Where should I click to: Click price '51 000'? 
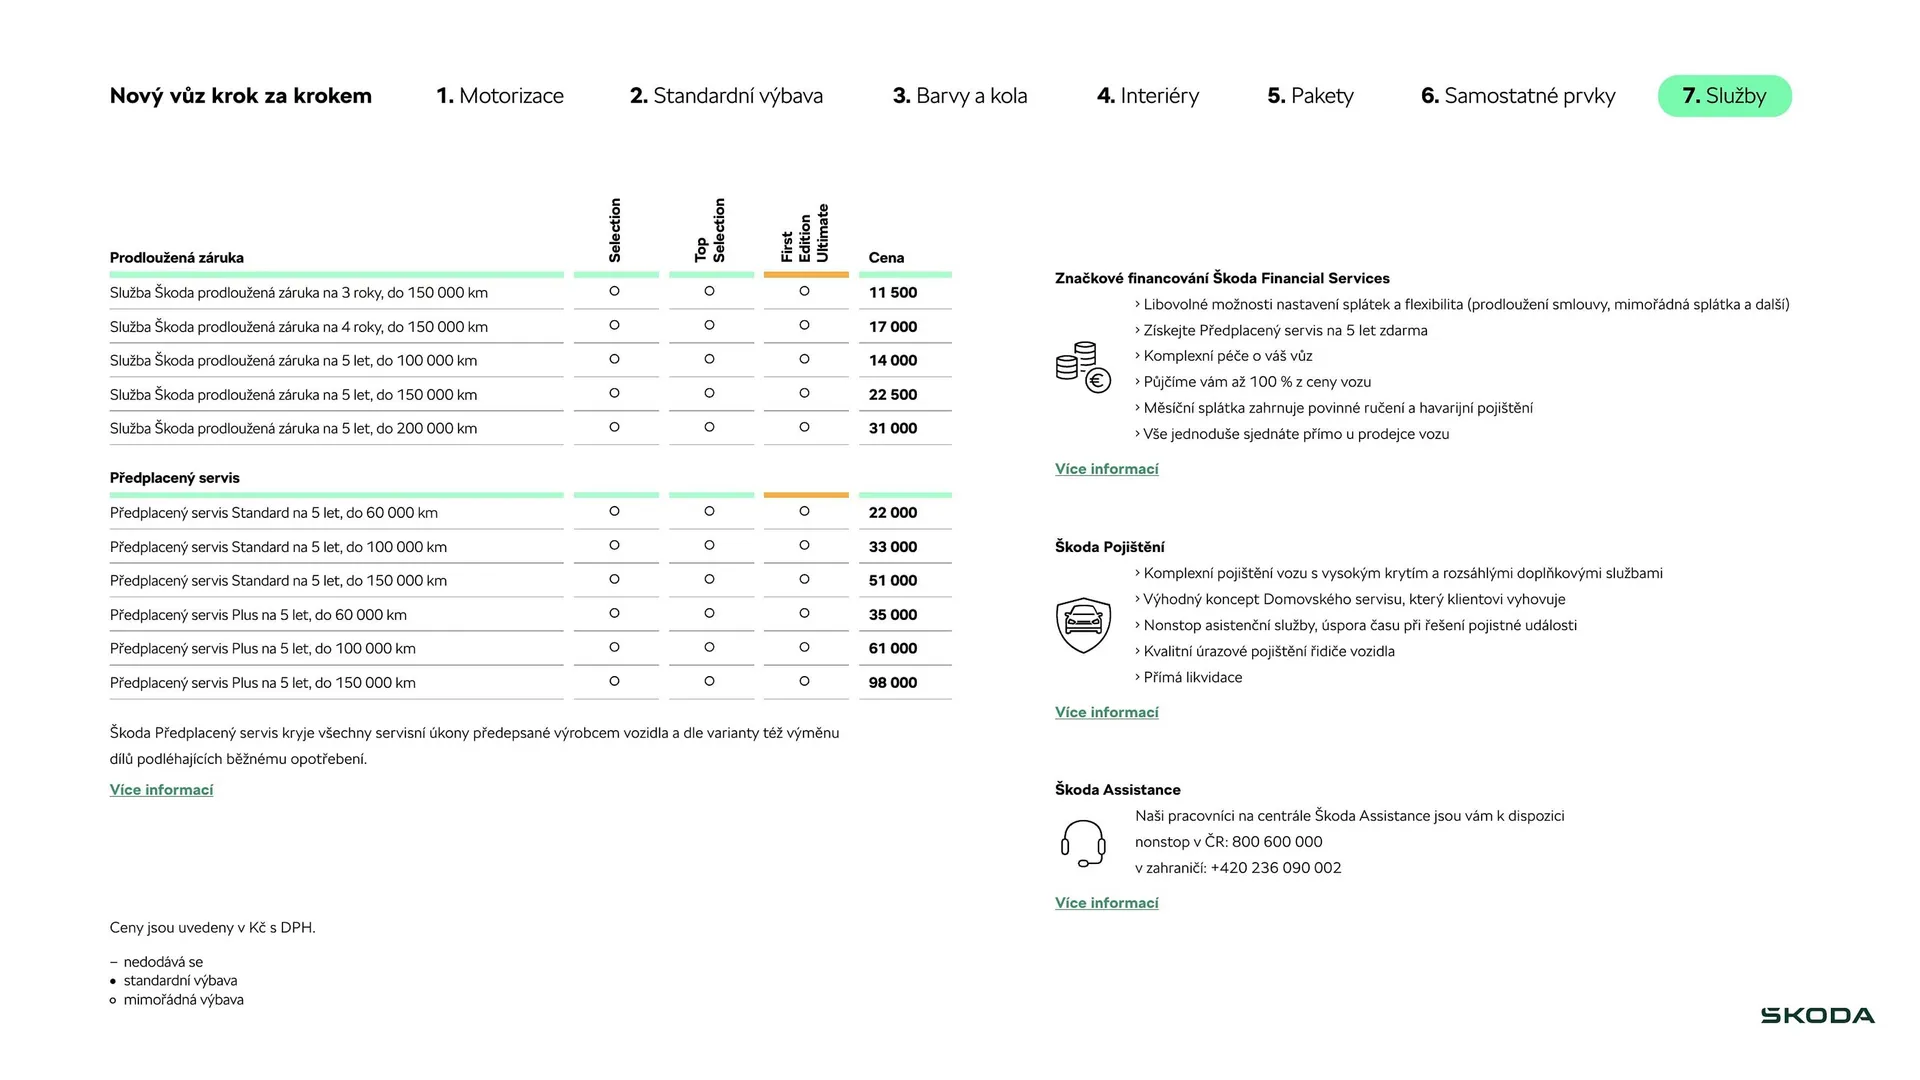[x=893, y=581]
